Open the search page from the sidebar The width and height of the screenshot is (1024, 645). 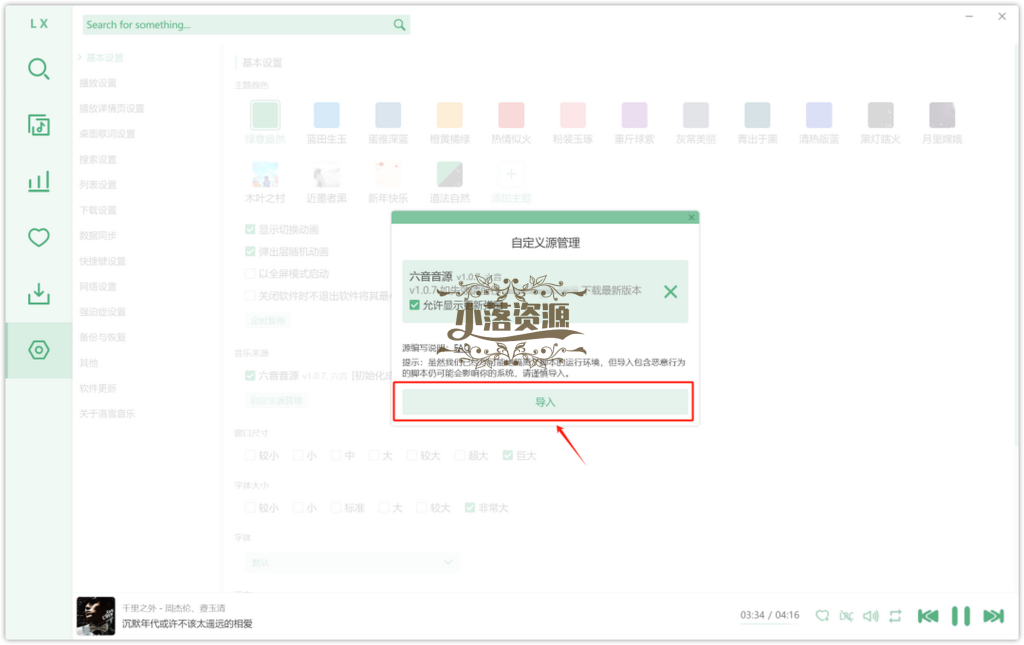pyautogui.click(x=39, y=69)
